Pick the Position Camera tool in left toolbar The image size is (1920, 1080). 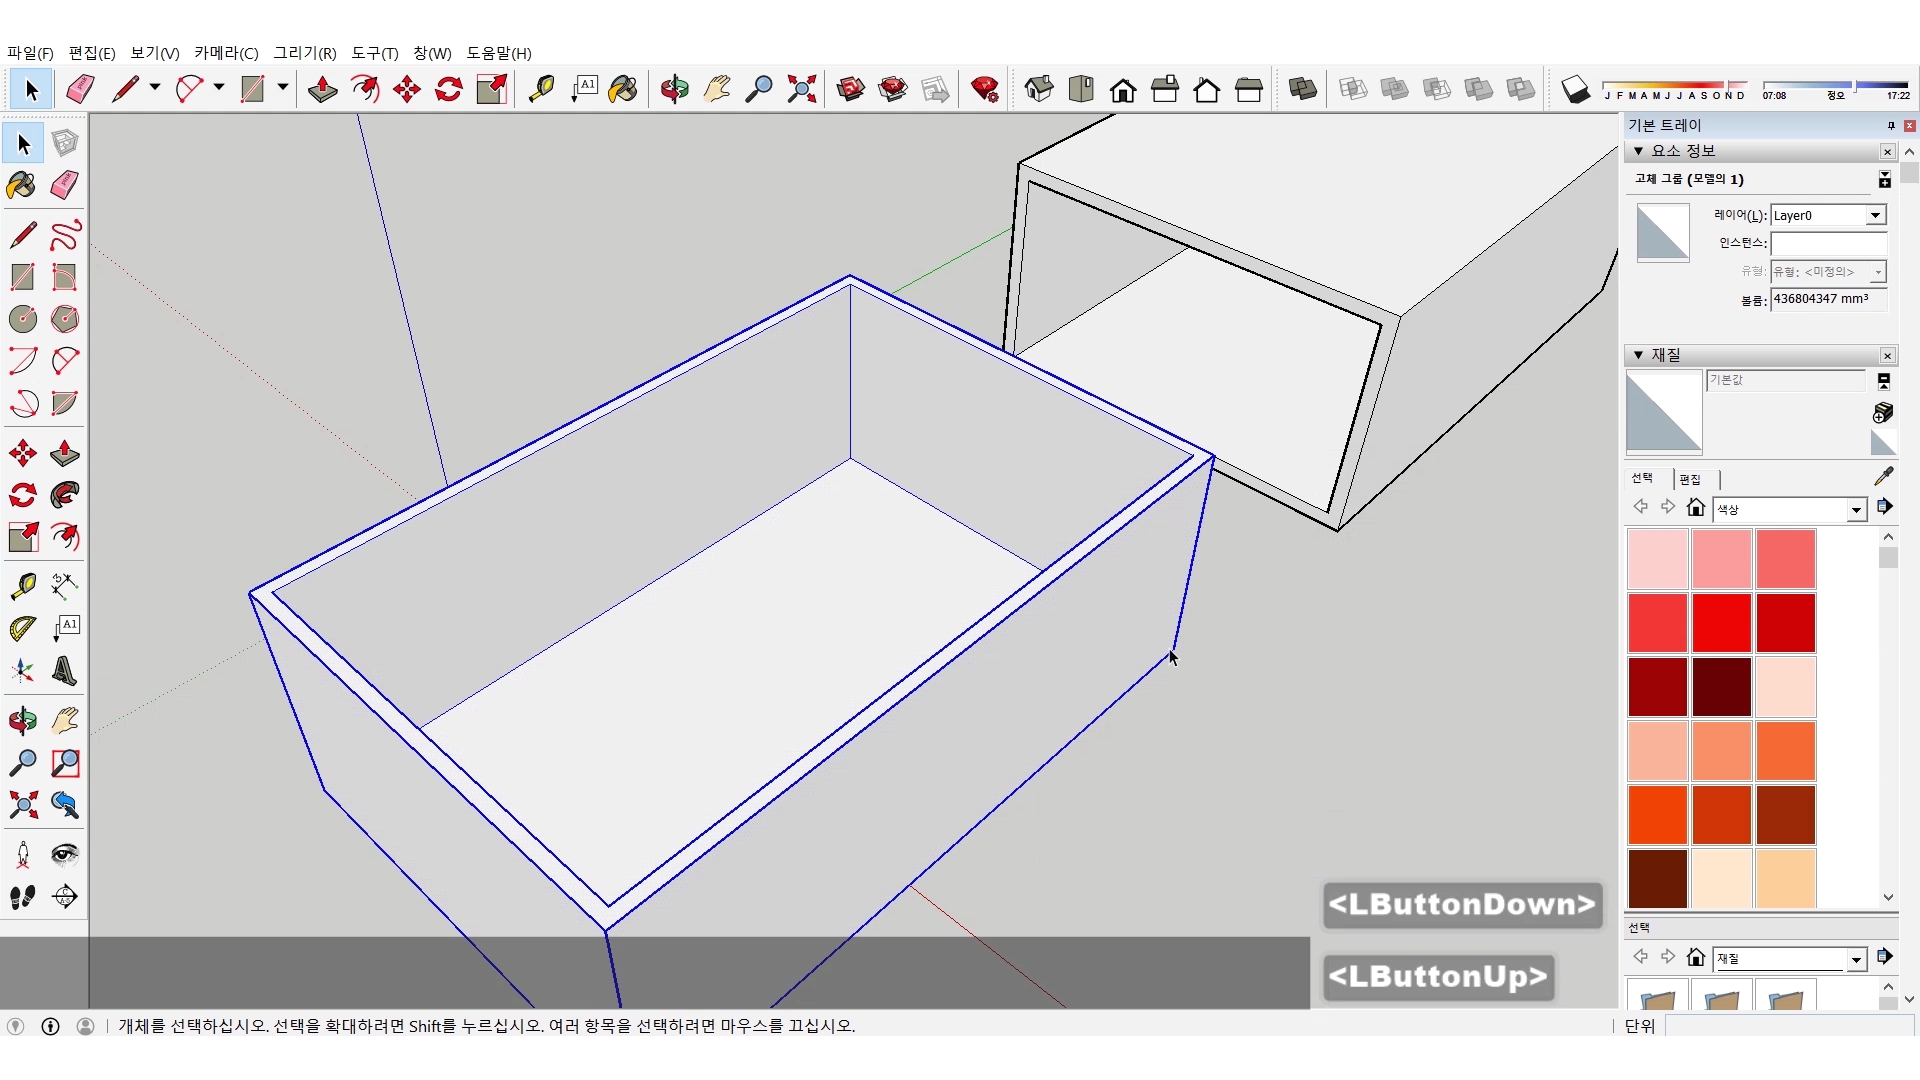pyautogui.click(x=23, y=854)
